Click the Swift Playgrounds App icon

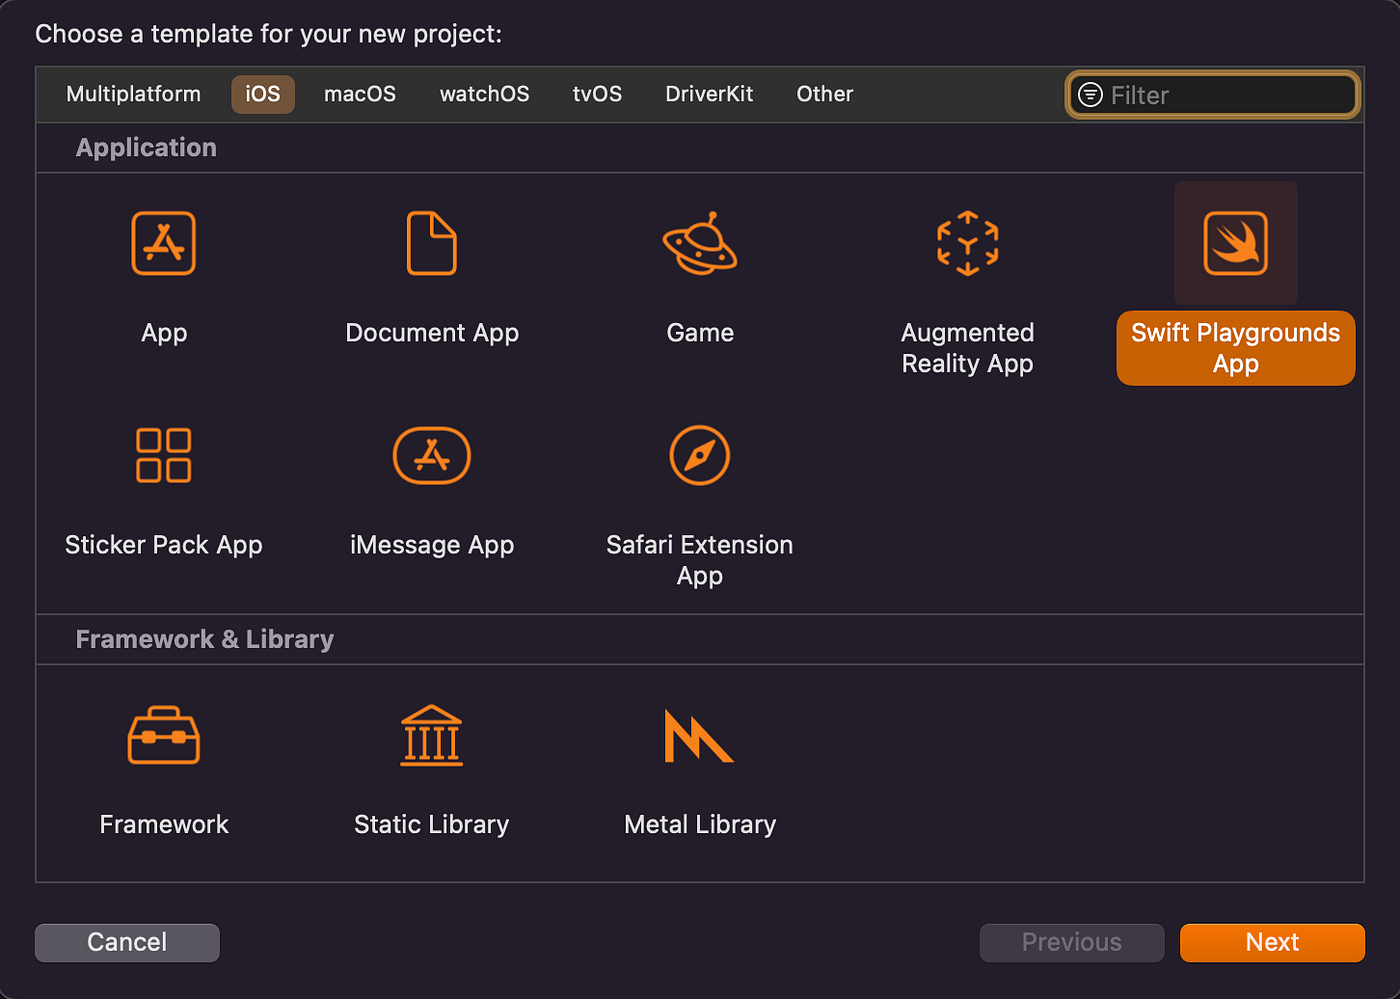point(1235,243)
